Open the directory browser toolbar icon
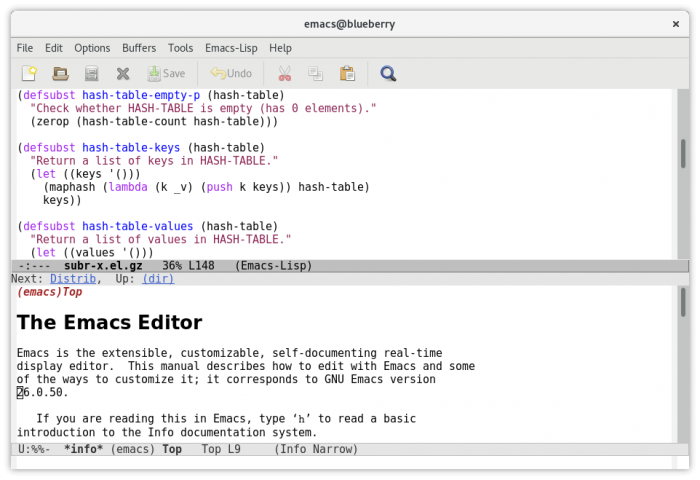The height and width of the screenshot is (480, 700). (91, 73)
